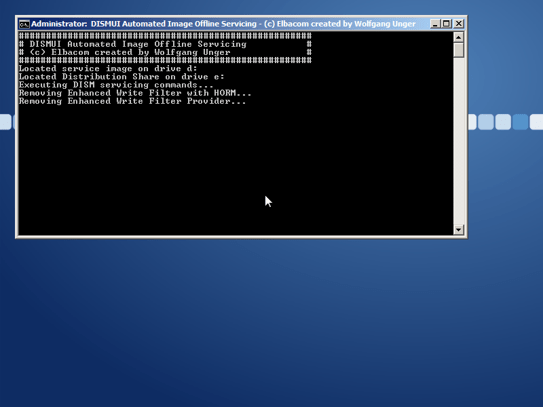This screenshot has height=407, width=543.
Task: Click the '(c) Elbacom created by Wolfgang Unger' console line
Action: tap(130, 52)
